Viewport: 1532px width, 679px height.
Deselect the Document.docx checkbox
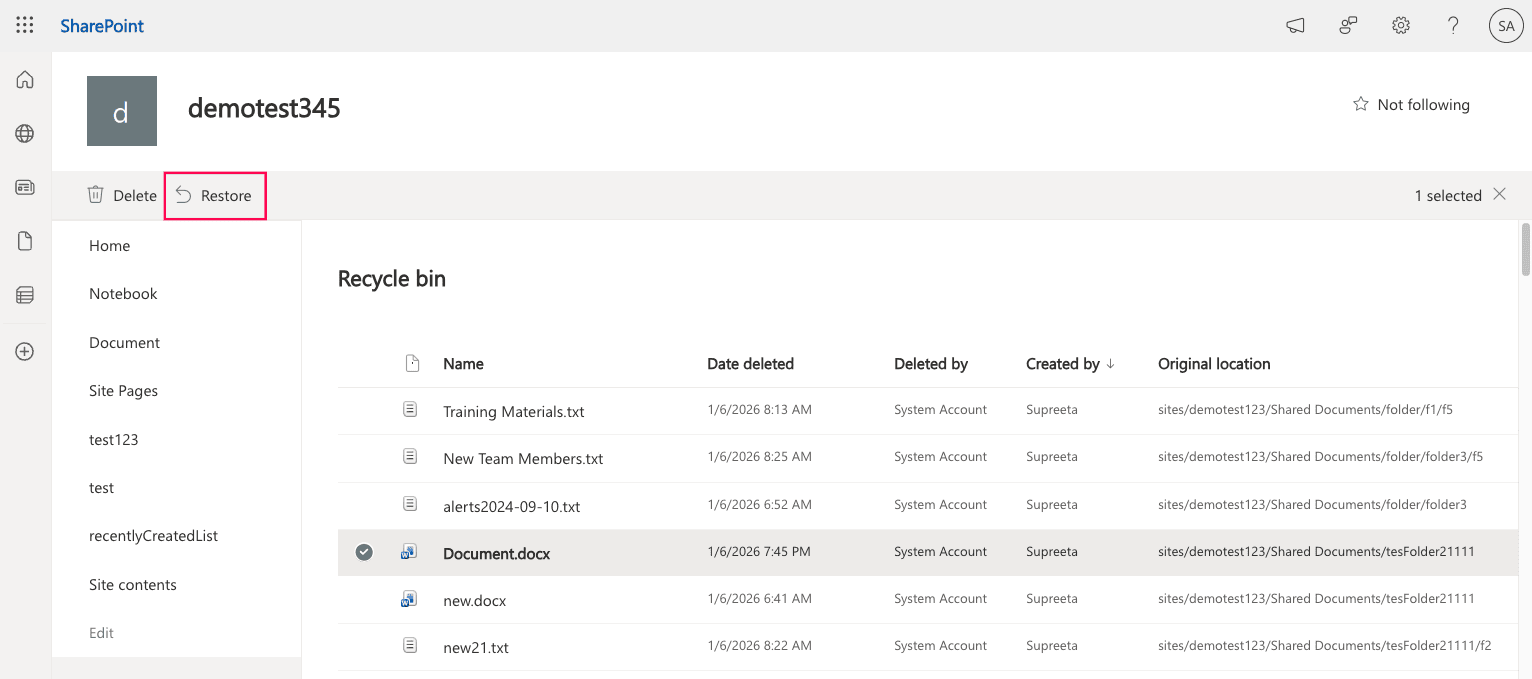[x=364, y=551]
